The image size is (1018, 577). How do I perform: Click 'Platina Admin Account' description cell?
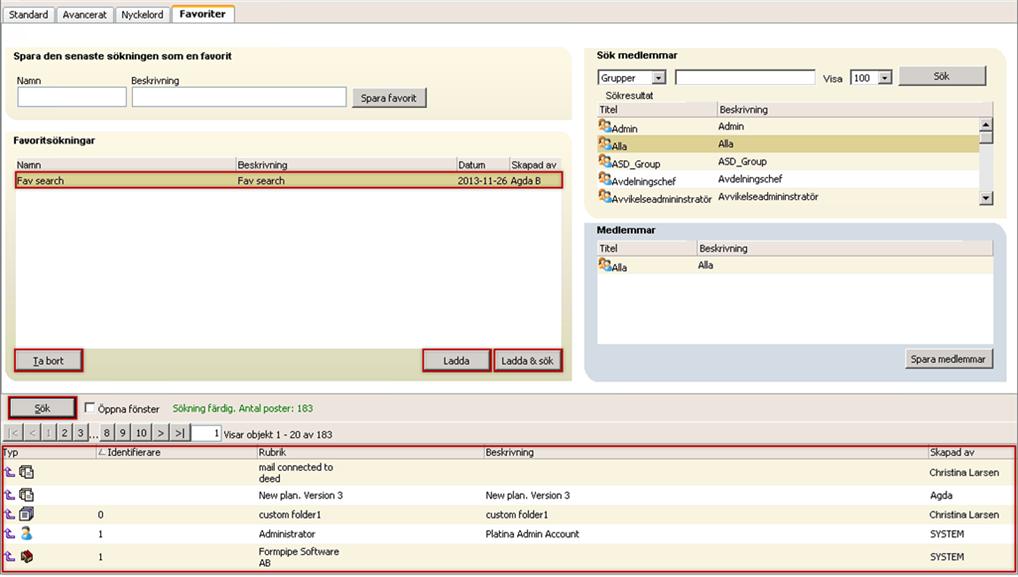(x=532, y=534)
